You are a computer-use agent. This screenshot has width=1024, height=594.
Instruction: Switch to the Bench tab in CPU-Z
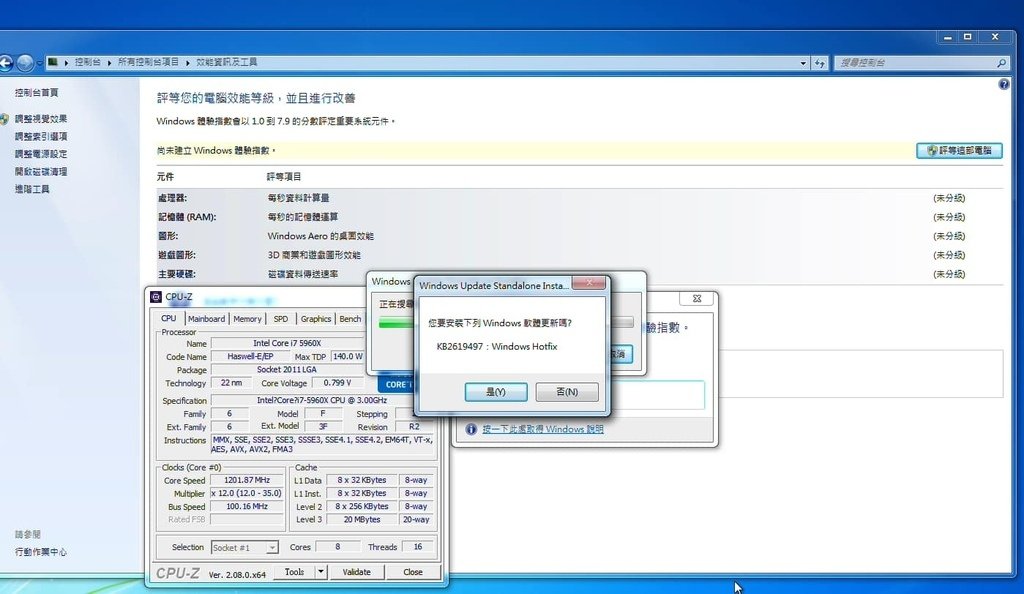click(350, 319)
